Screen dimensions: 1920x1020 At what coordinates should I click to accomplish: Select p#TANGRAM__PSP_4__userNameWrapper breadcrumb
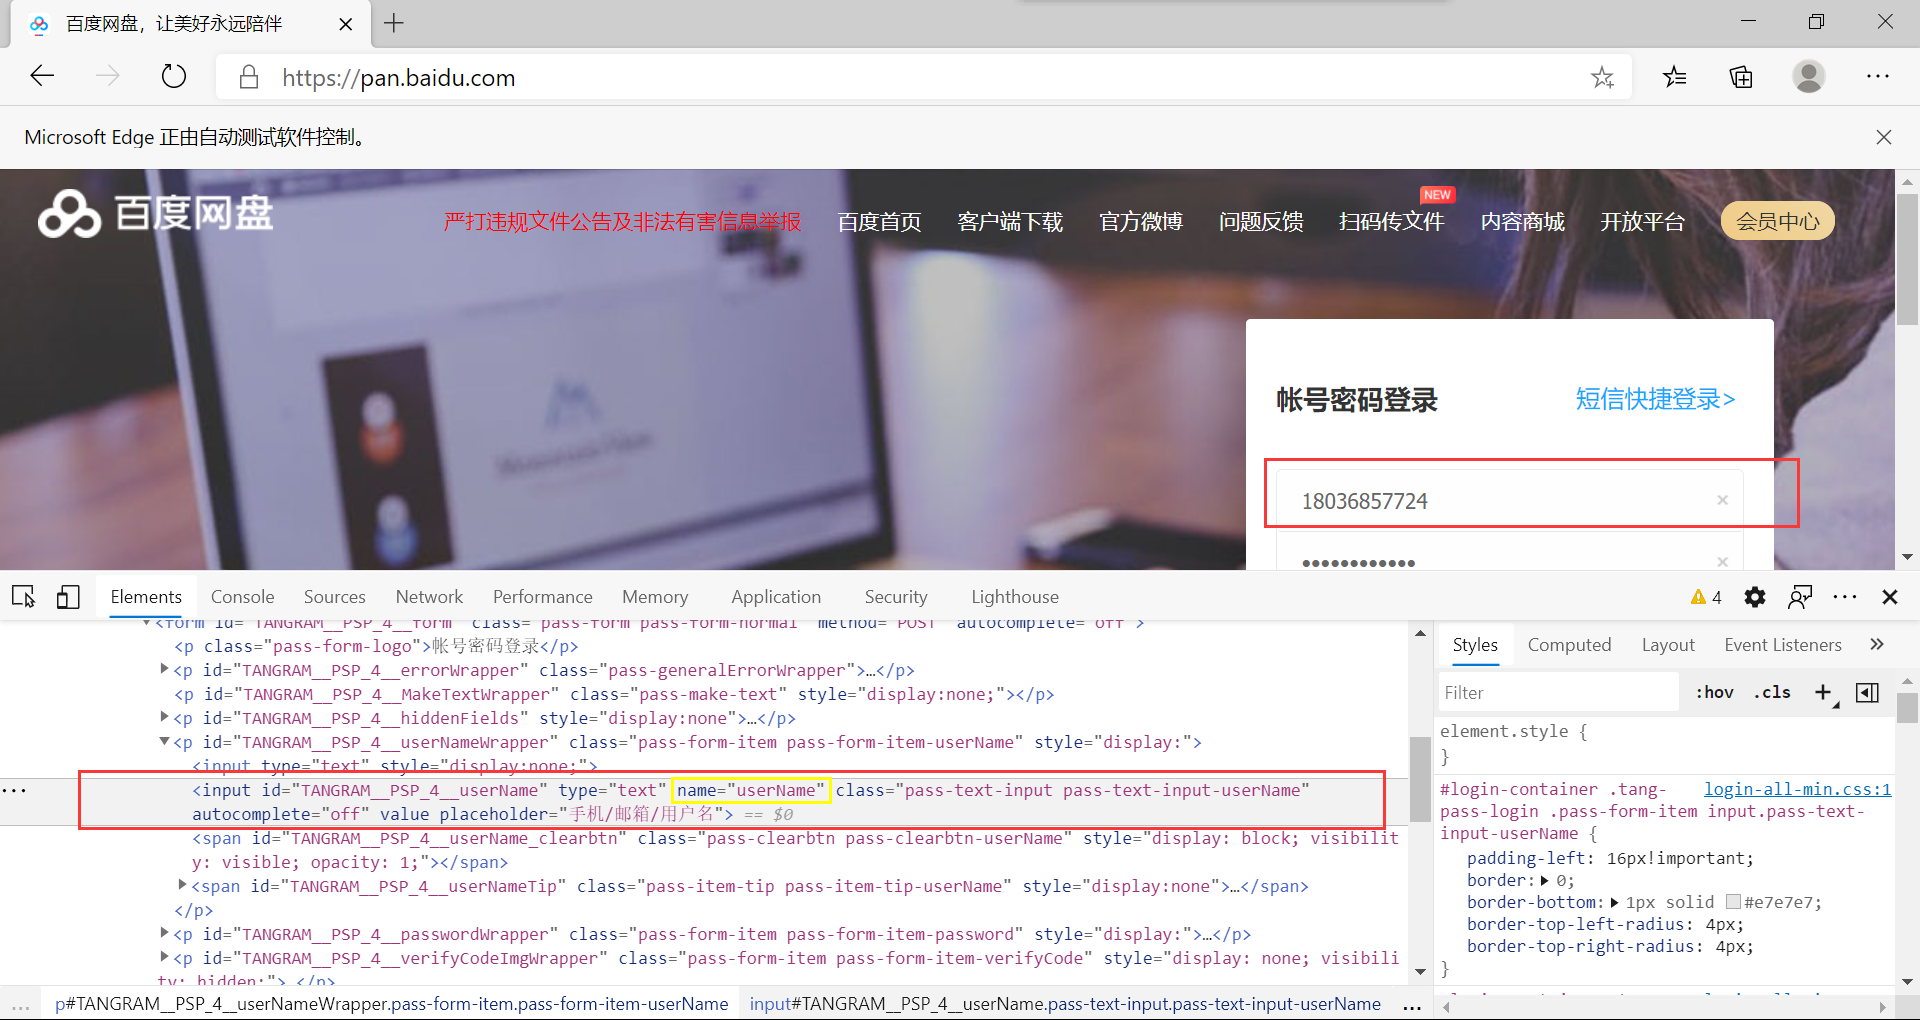[x=392, y=1004]
